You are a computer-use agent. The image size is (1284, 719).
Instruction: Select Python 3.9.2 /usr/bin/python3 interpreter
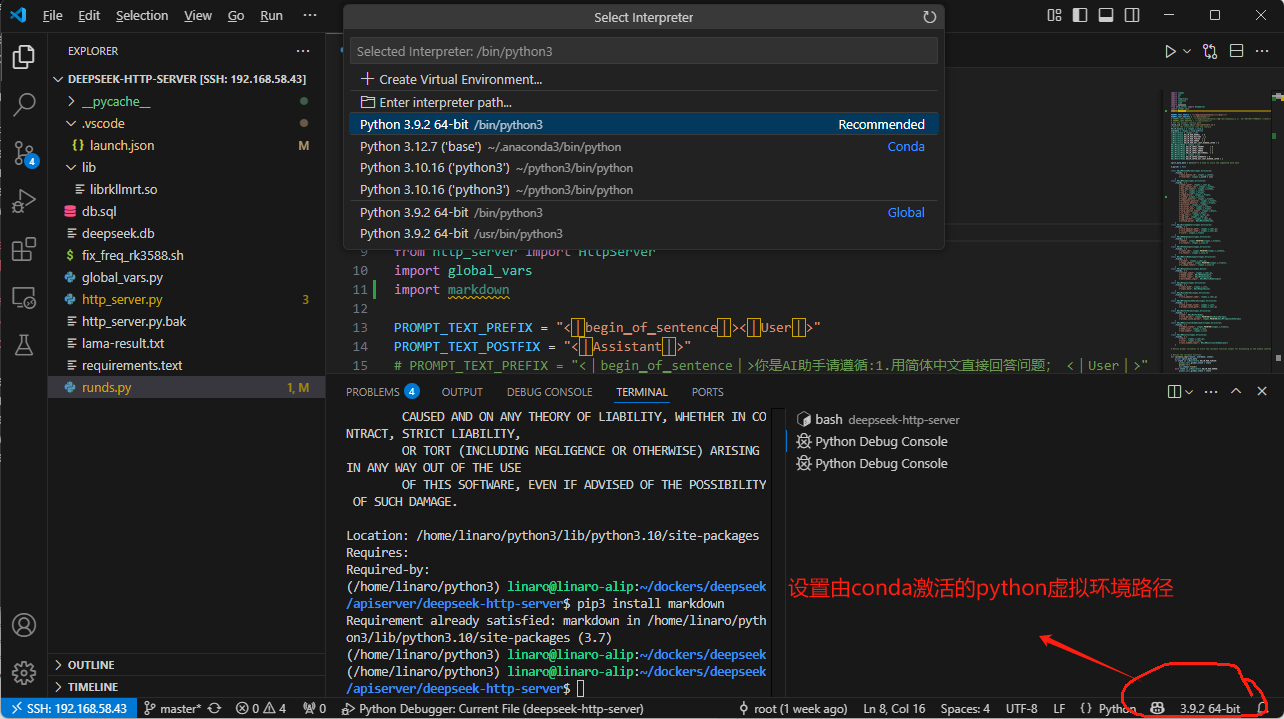(644, 233)
